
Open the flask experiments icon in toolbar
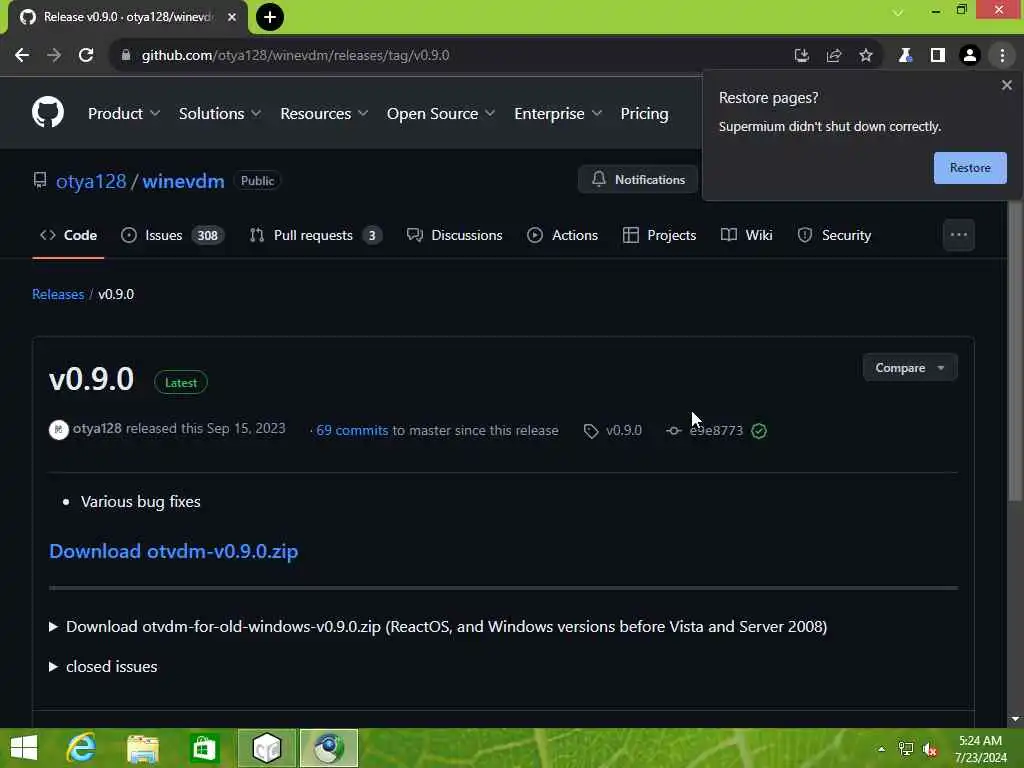click(x=904, y=56)
